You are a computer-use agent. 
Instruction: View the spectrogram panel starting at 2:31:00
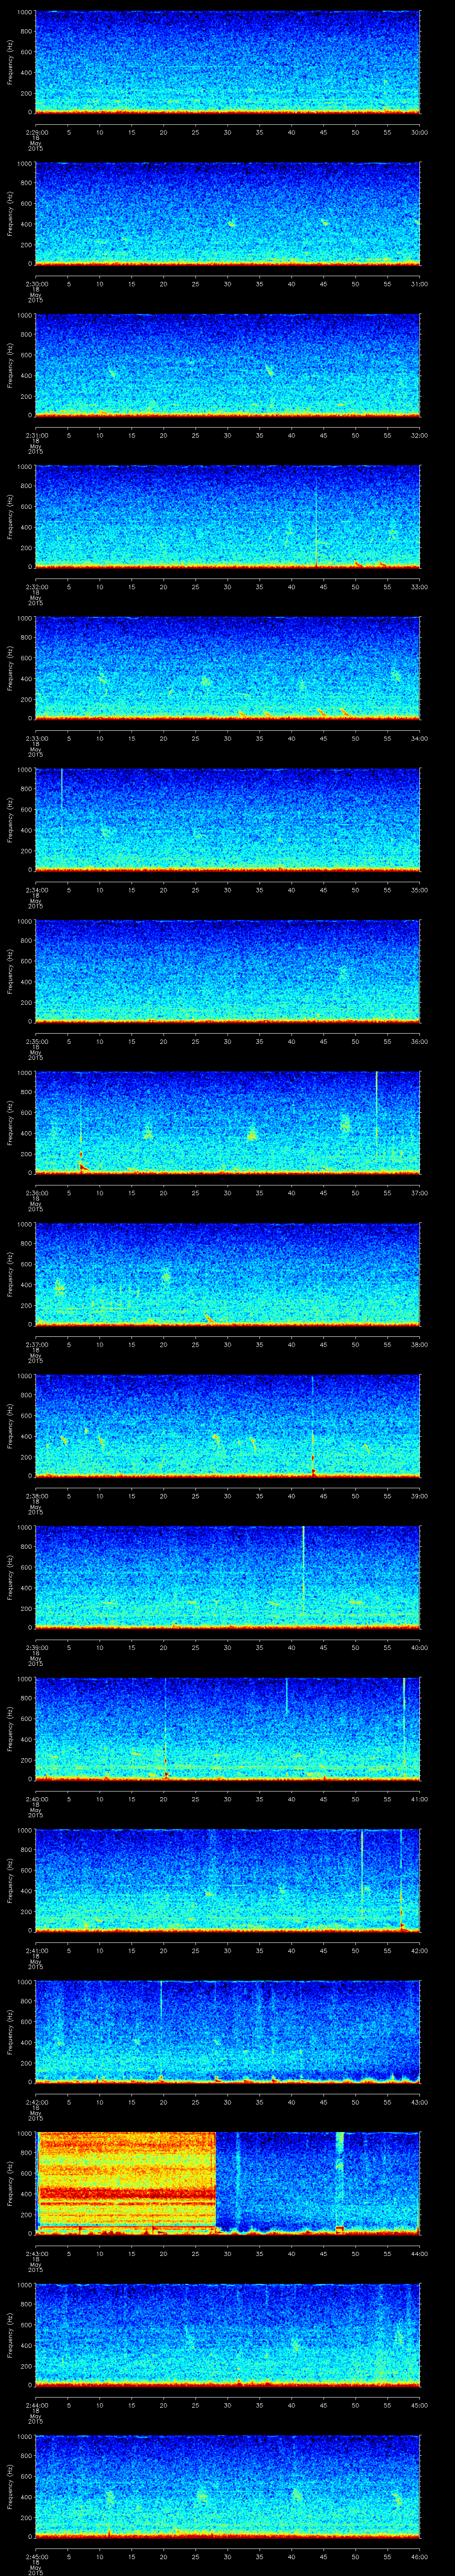(227, 365)
